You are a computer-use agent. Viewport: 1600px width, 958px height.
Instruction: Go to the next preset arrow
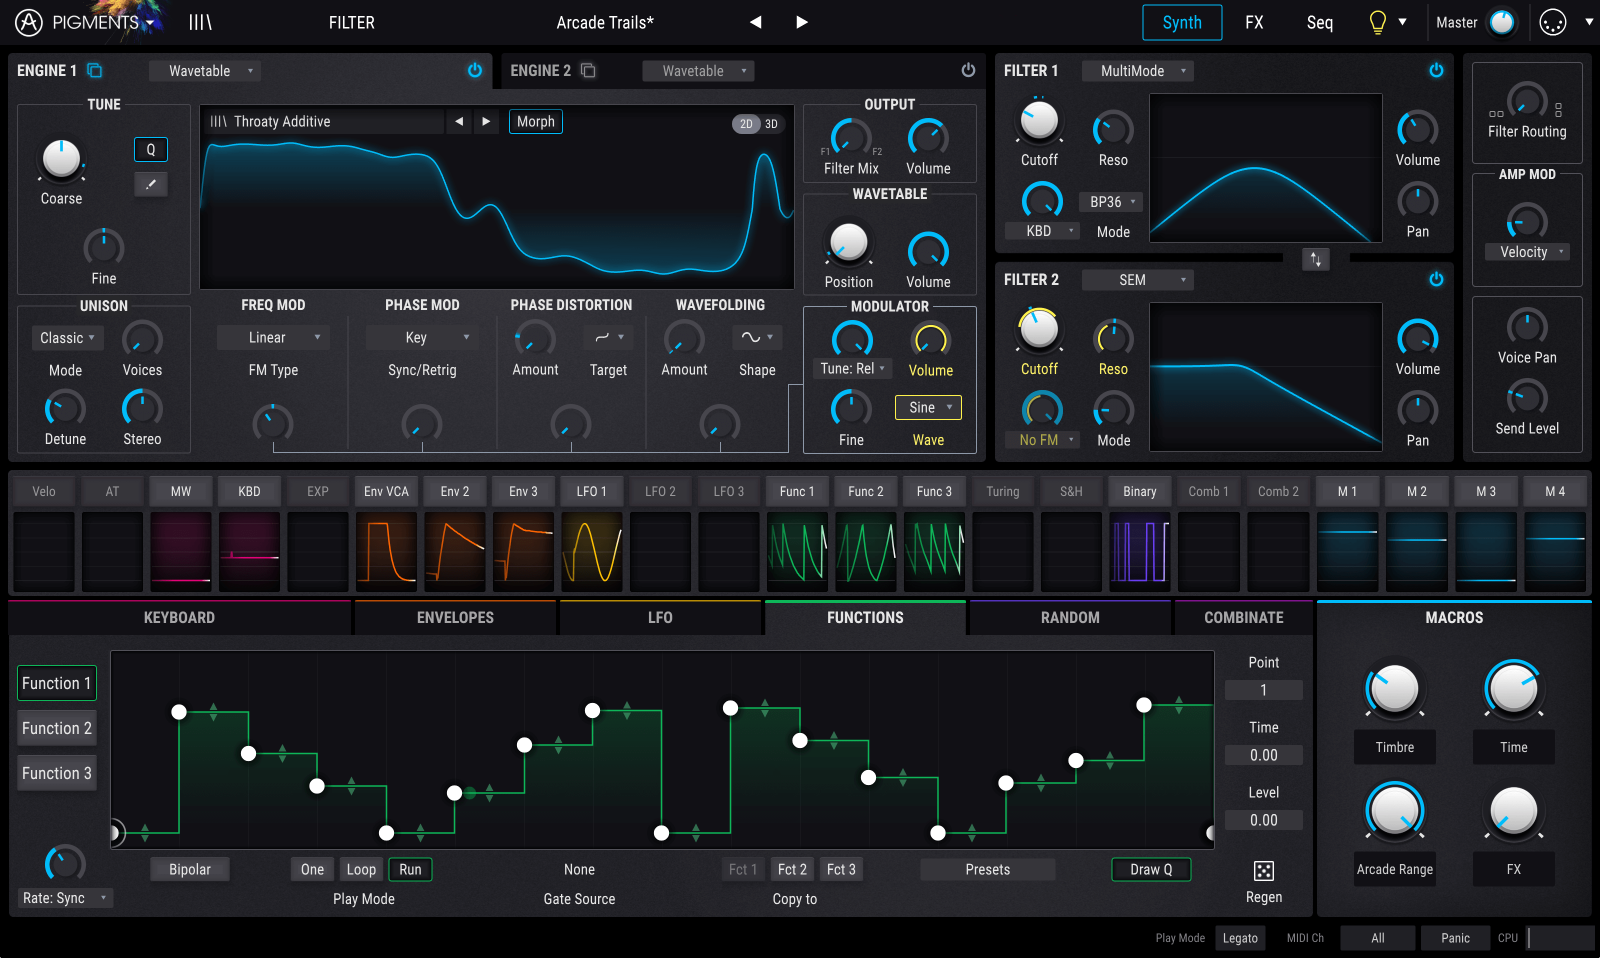[x=801, y=22]
